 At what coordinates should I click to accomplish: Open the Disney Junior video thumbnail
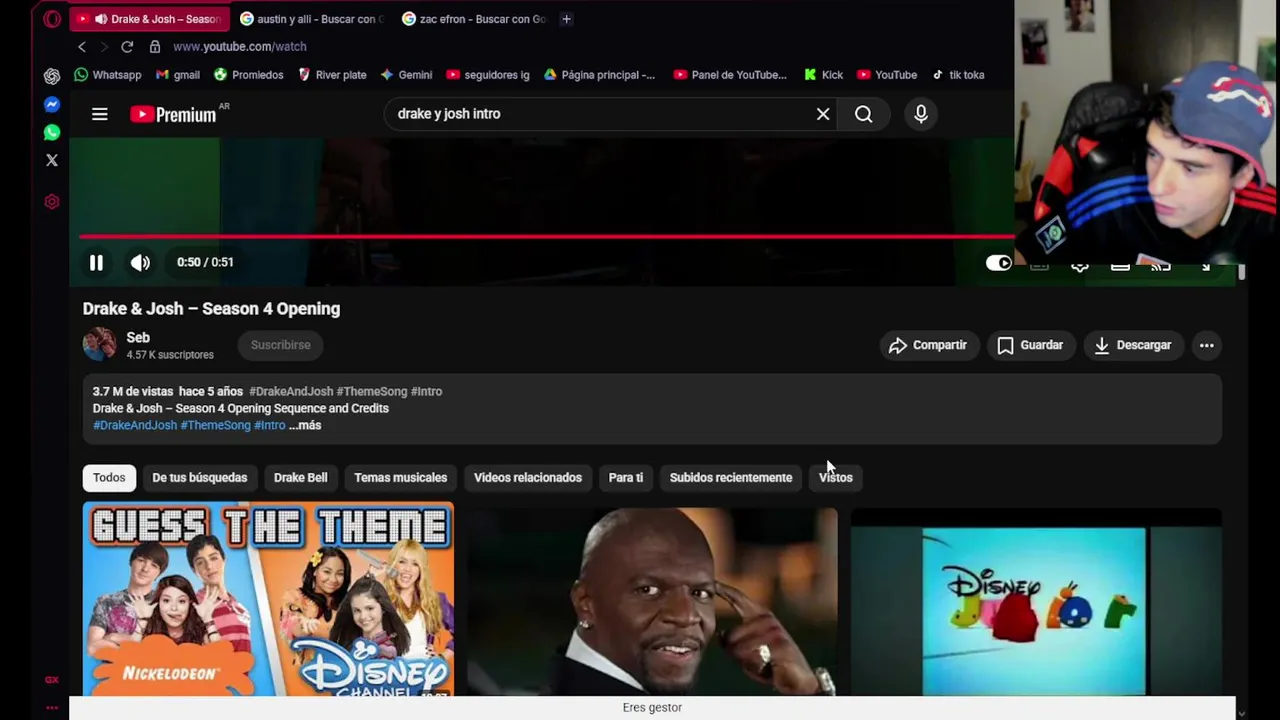[1036, 601]
